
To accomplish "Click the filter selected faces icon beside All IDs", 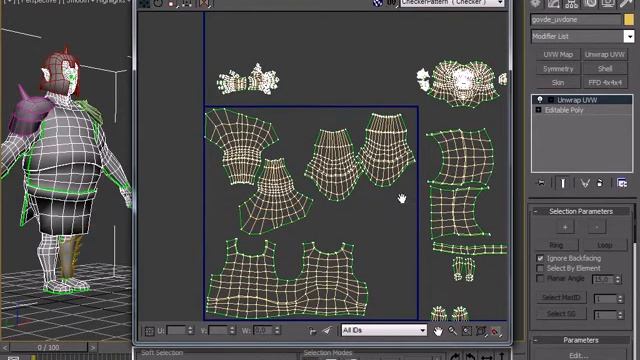I will pos(327,331).
